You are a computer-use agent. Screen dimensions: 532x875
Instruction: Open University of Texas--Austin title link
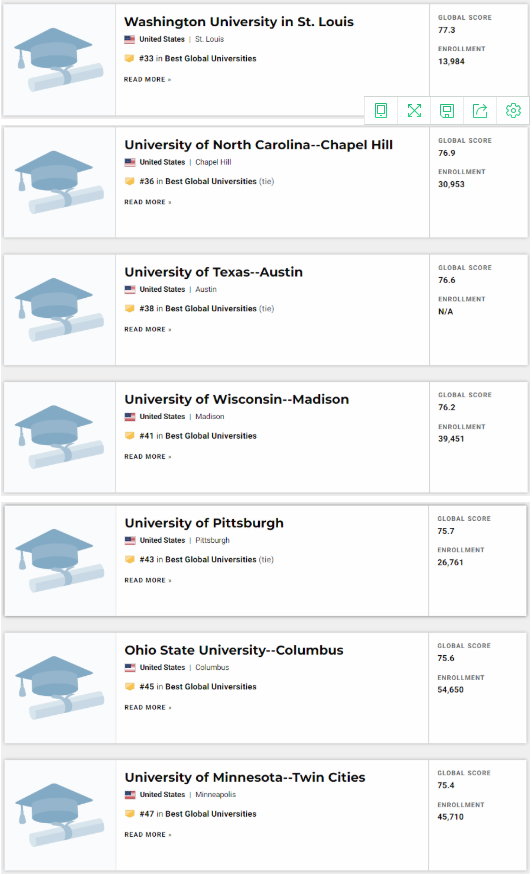pos(214,272)
